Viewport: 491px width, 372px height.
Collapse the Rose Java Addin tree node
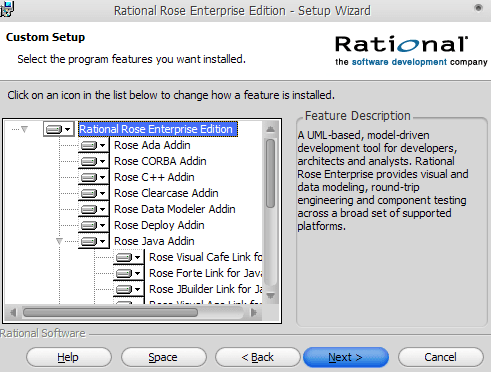[x=59, y=241]
